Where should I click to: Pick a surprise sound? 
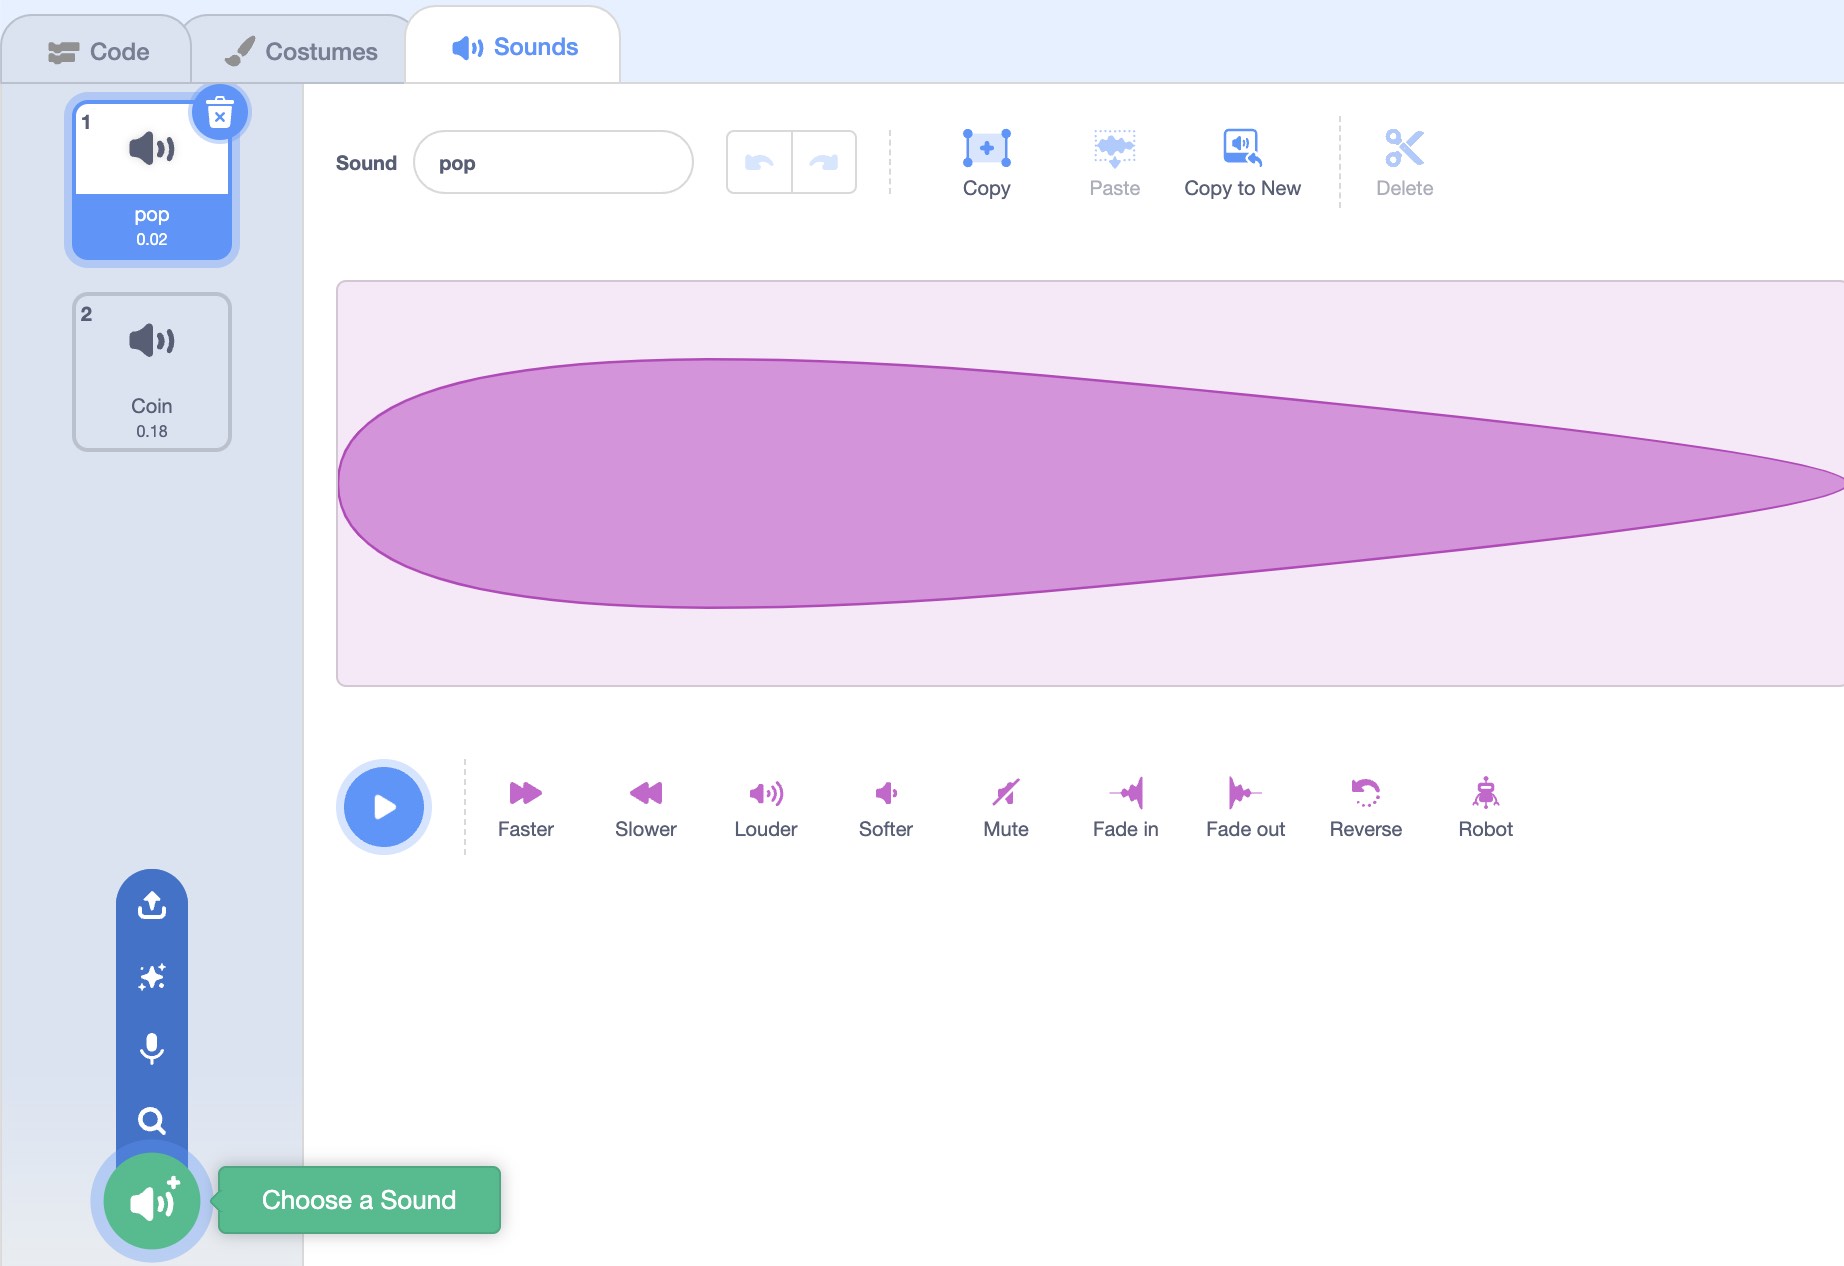pos(152,977)
